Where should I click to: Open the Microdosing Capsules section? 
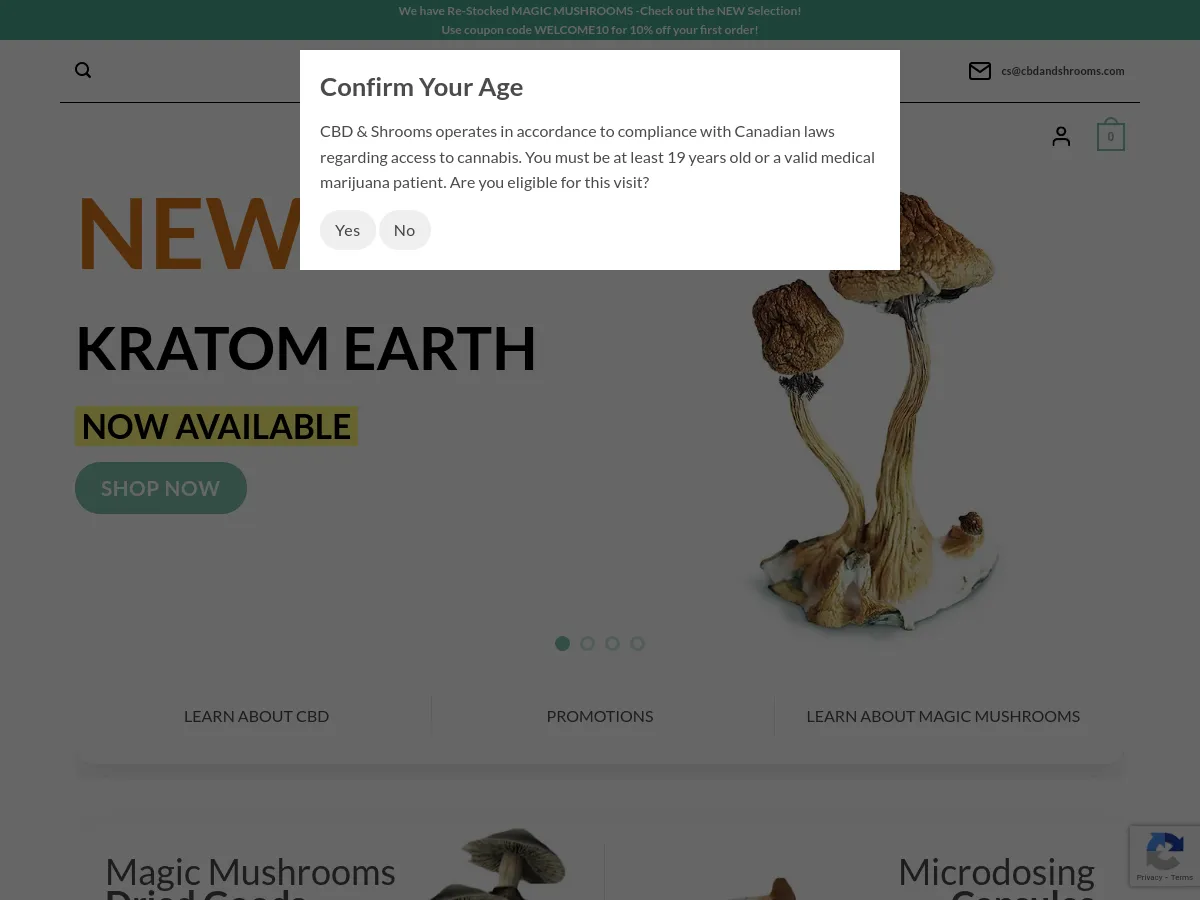pos(996,871)
